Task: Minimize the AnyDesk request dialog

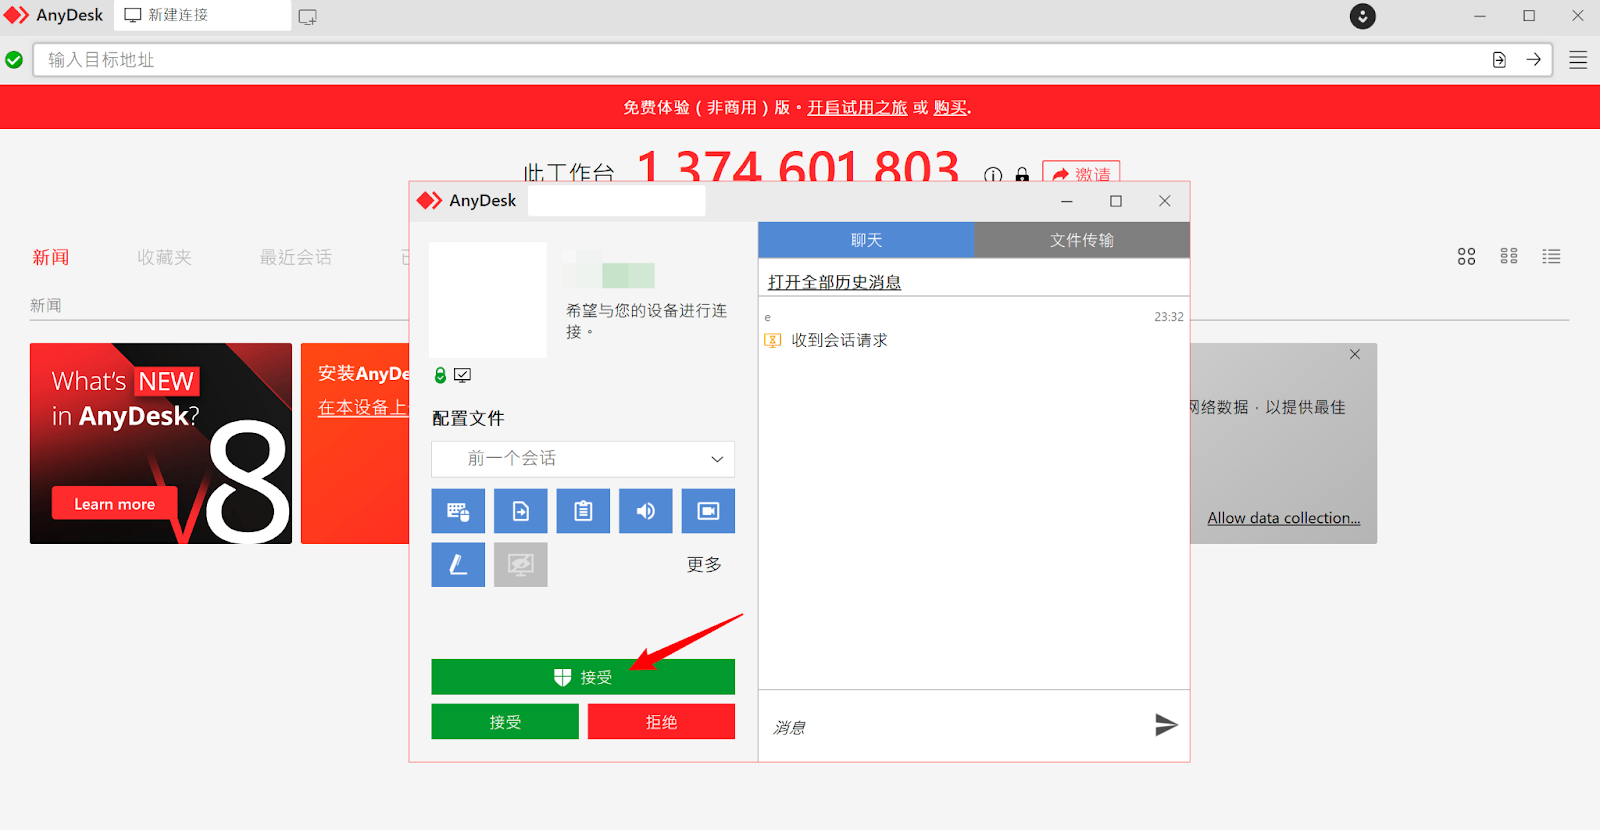Action: pyautogui.click(x=1067, y=201)
